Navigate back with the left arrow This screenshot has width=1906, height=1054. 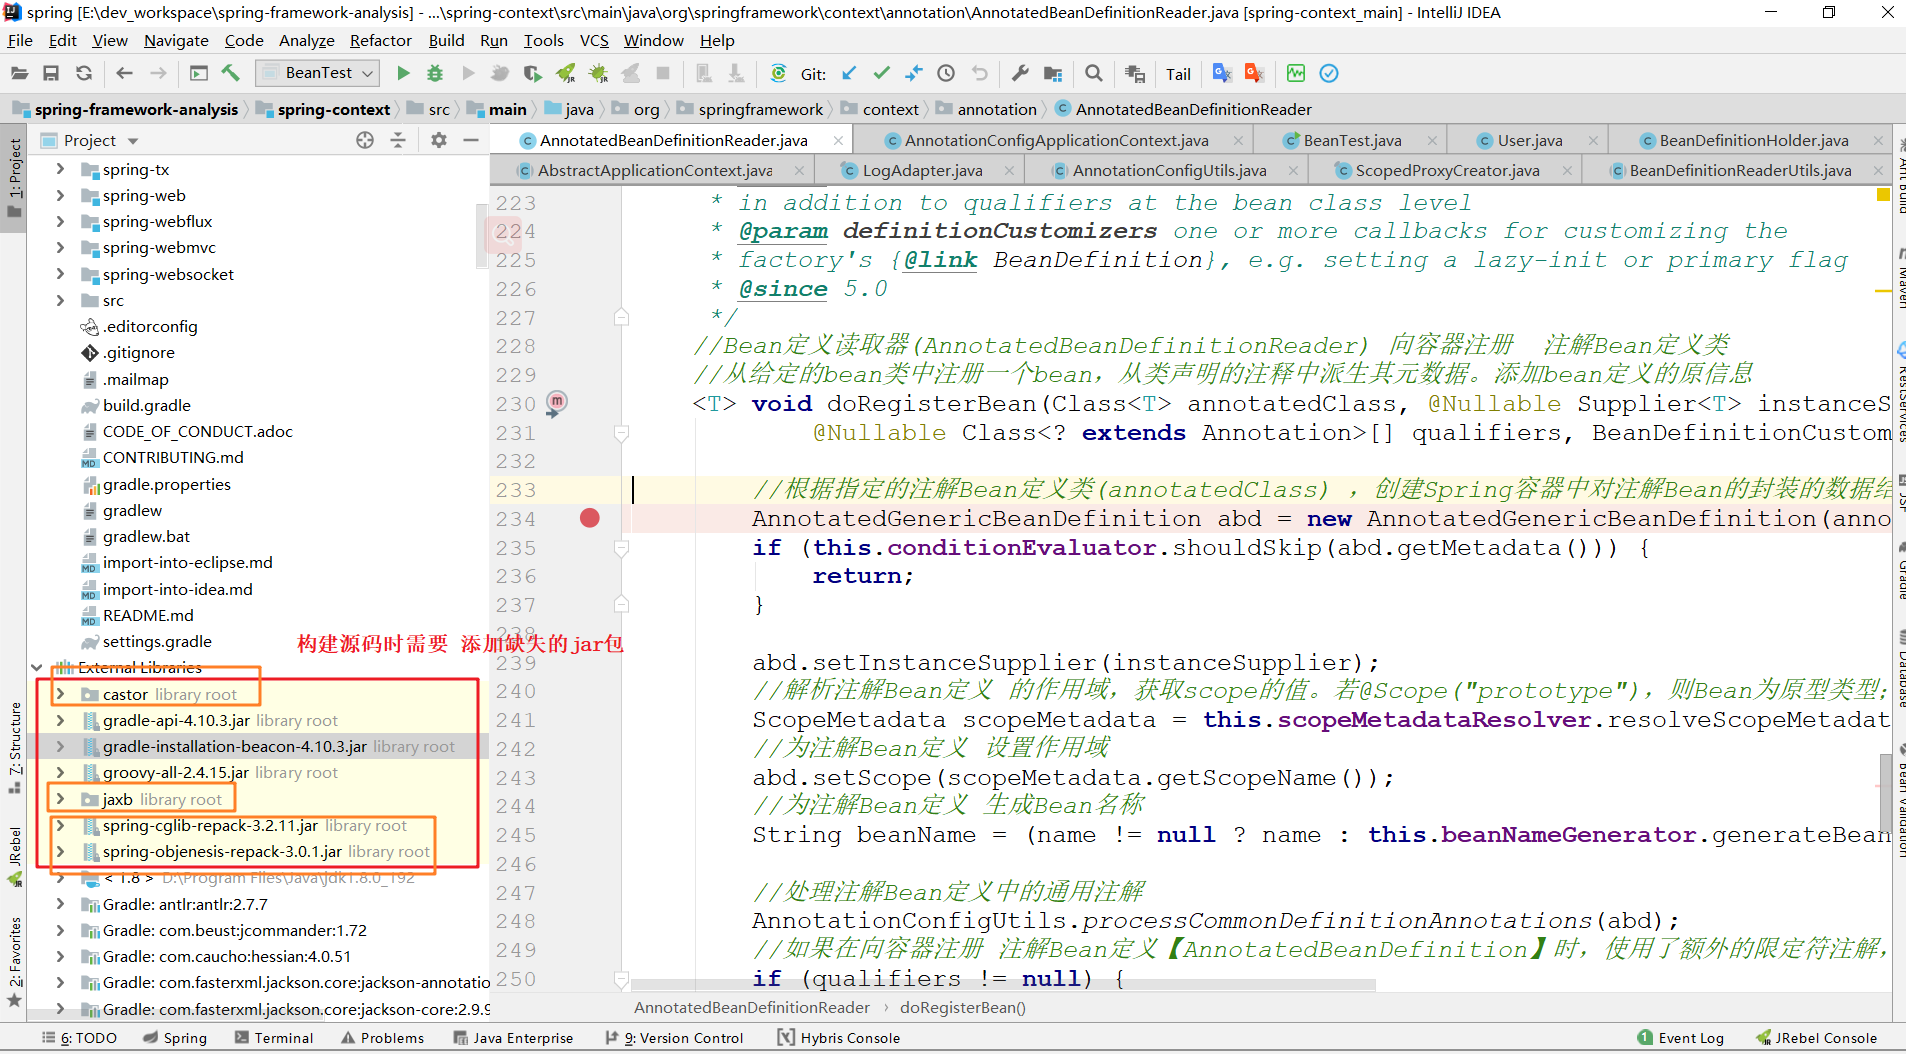pos(125,73)
